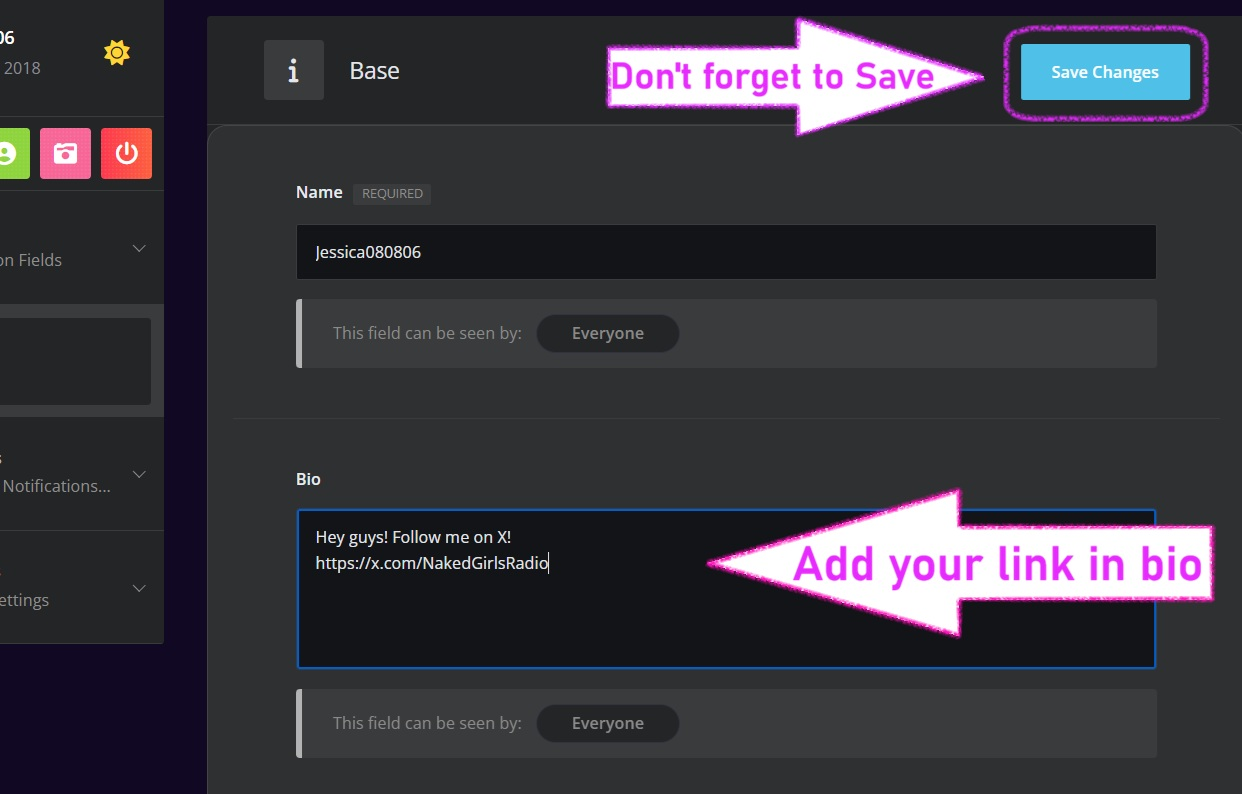The height and width of the screenshot is (794, 1242).
Task: Expand the Notifications section chevron
Action: pyautogui.click(x=140, y=474)
